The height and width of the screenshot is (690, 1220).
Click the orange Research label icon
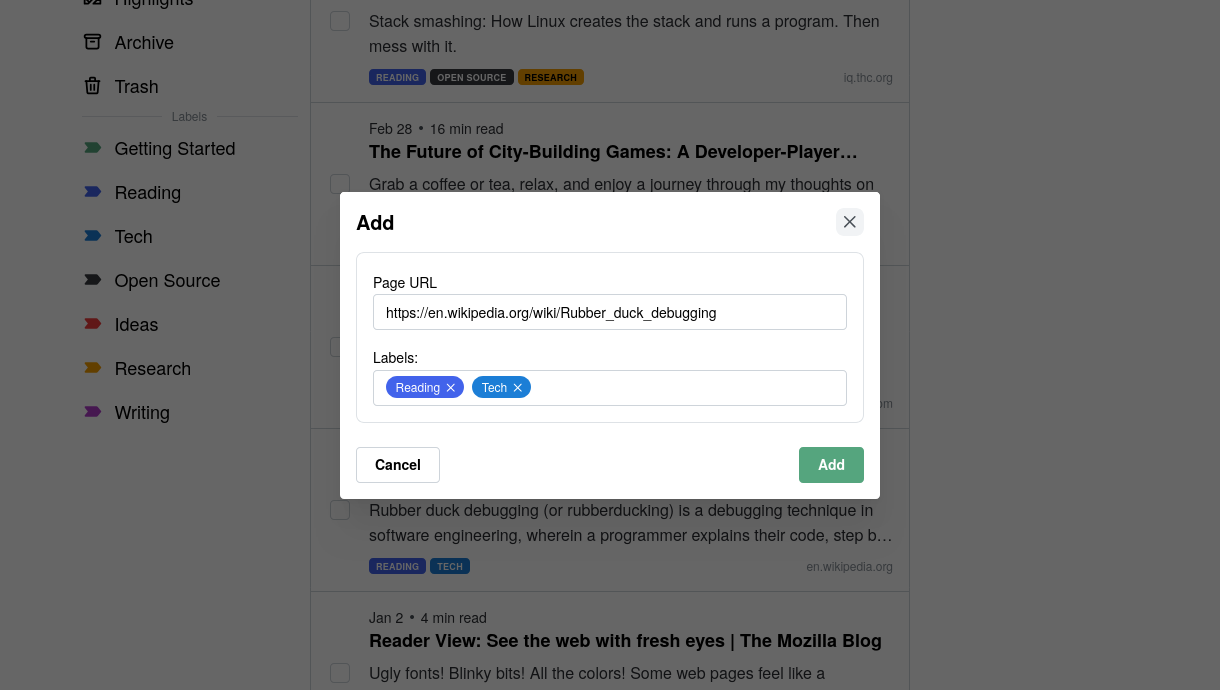pos(93,368)
